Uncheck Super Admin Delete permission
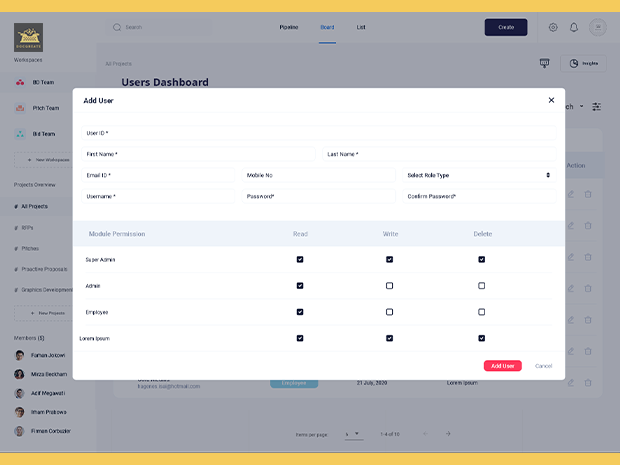Screen dimensions: 620x465 482,259
